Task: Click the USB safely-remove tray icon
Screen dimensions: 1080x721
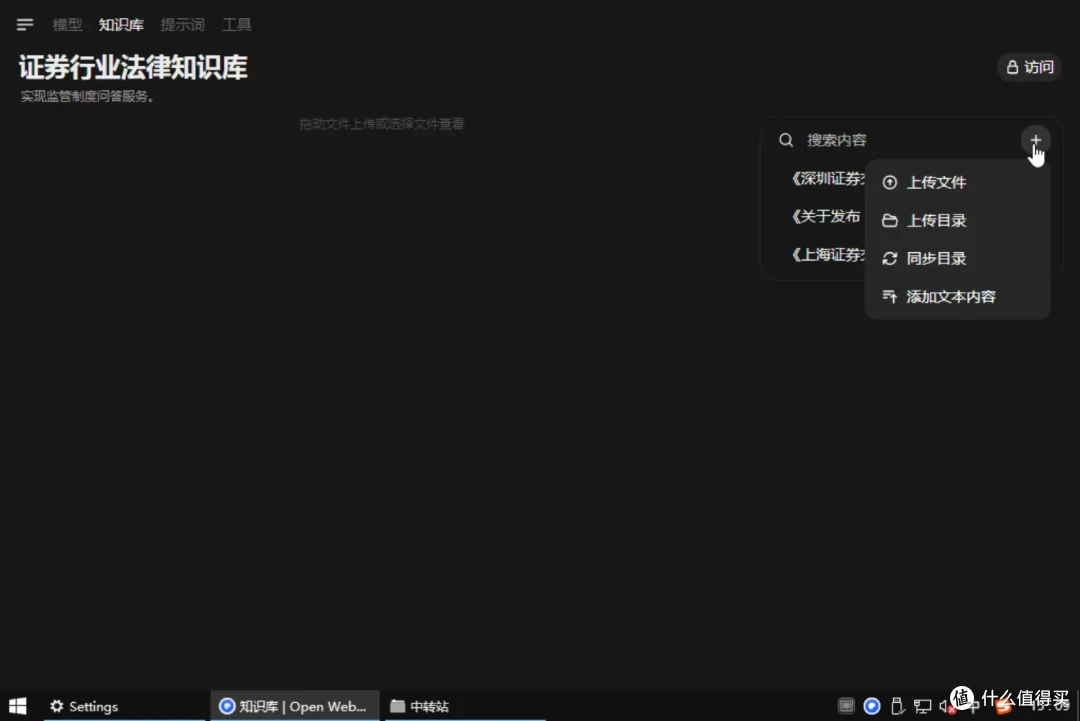Action: pos(897,706)
